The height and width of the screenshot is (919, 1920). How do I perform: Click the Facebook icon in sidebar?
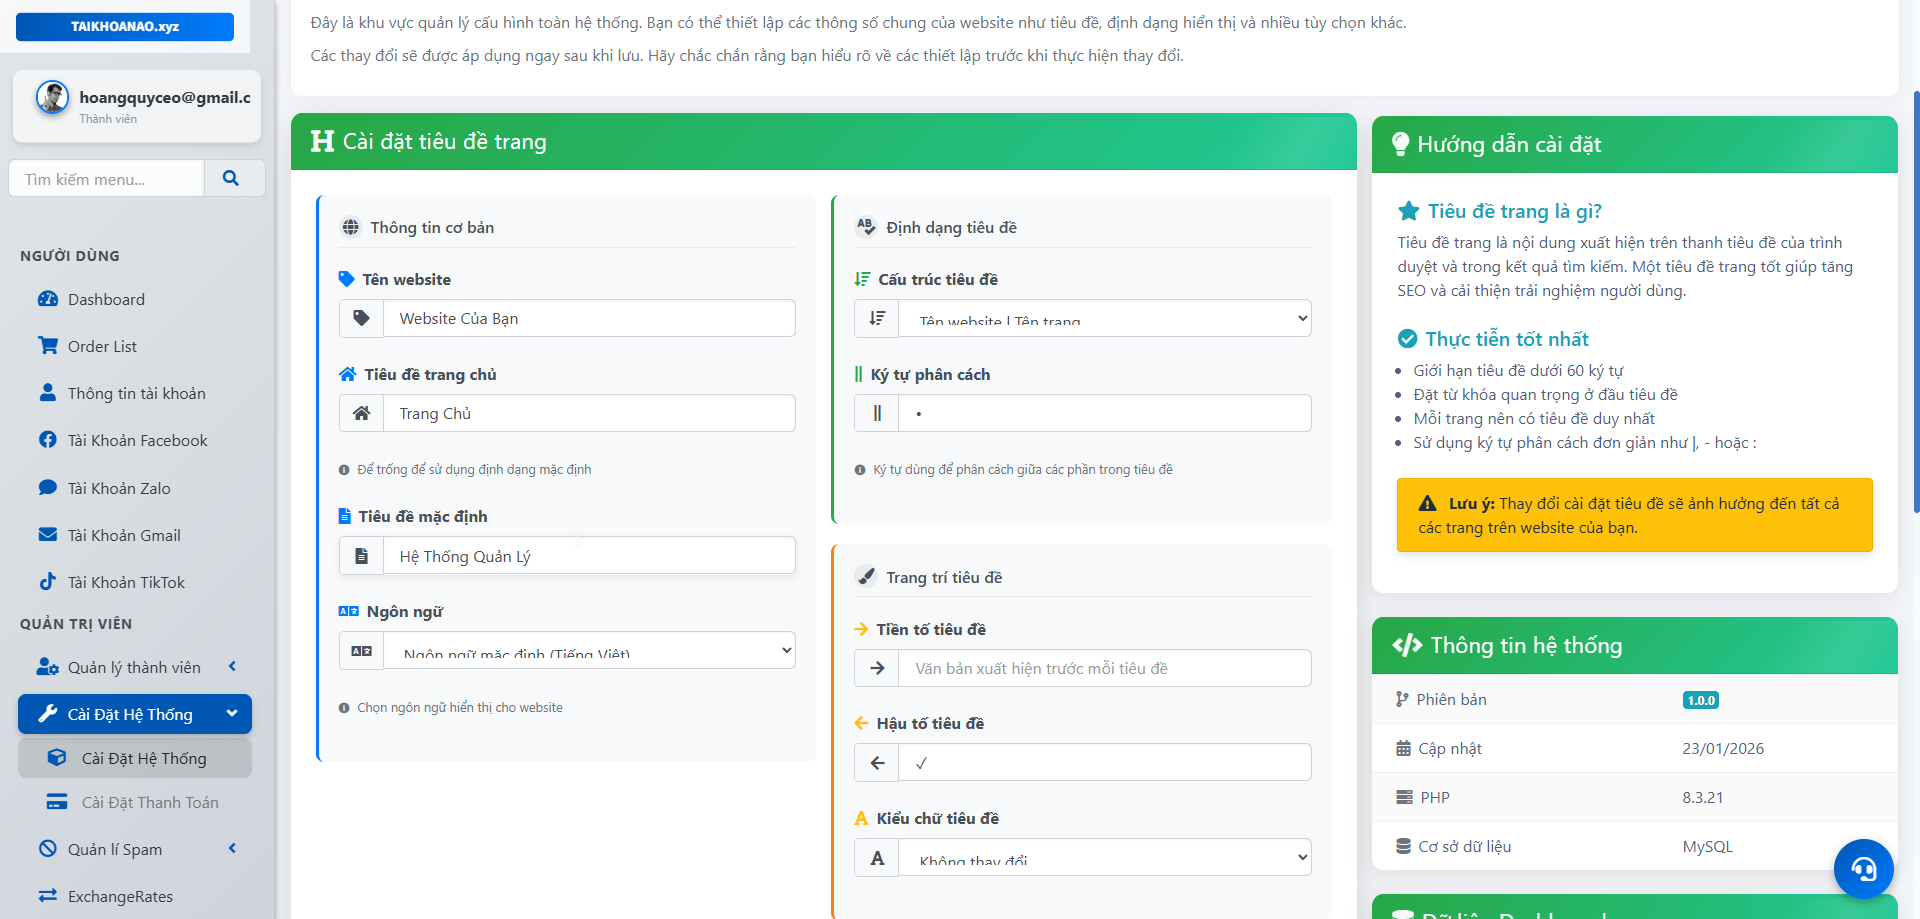point(47,440)
